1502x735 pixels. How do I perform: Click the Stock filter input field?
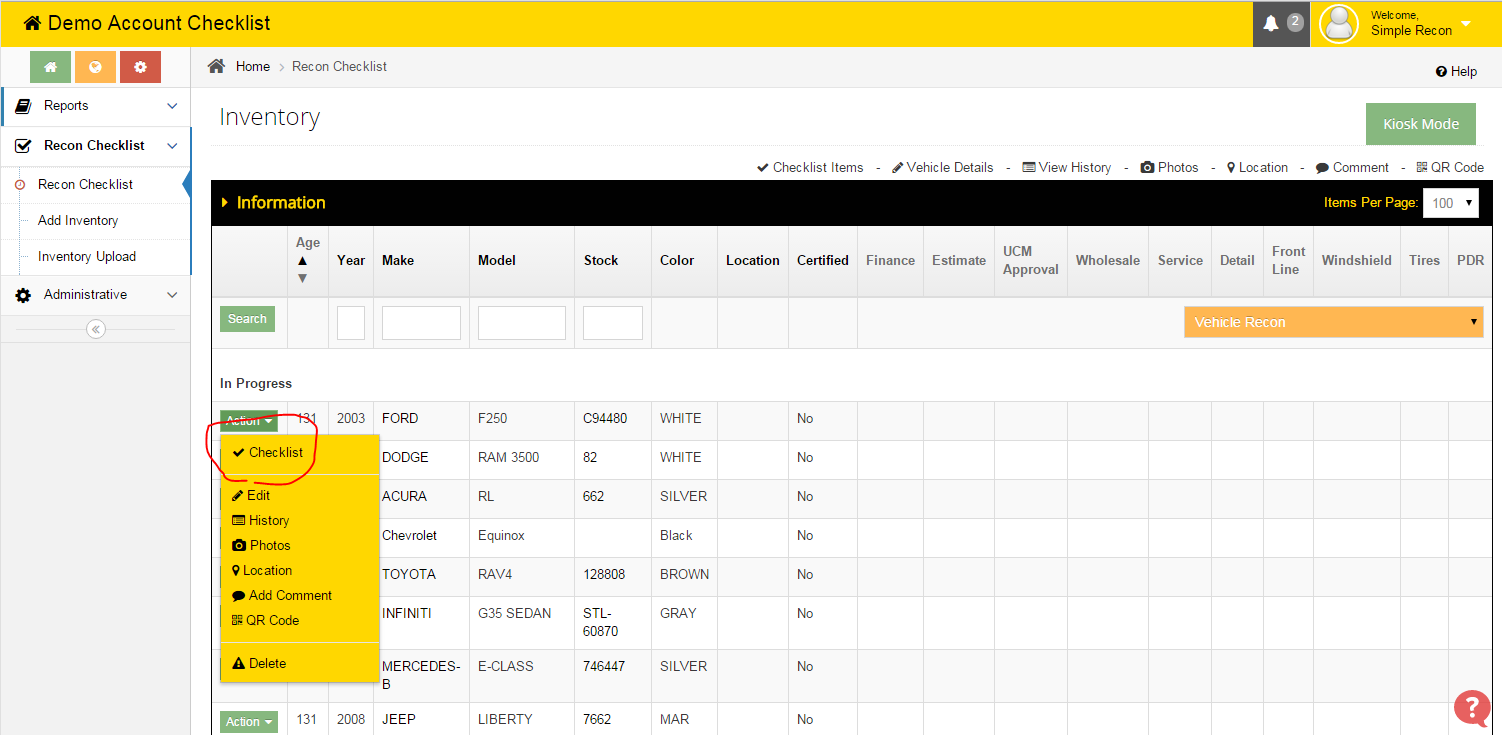point(613,323)
